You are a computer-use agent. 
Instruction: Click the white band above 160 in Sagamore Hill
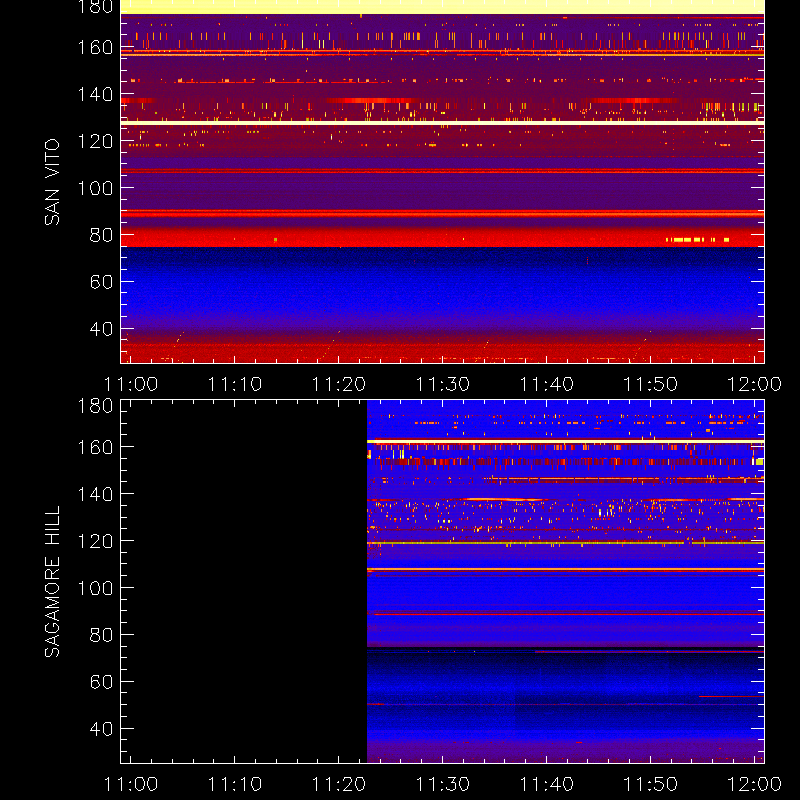coord(565,441)
